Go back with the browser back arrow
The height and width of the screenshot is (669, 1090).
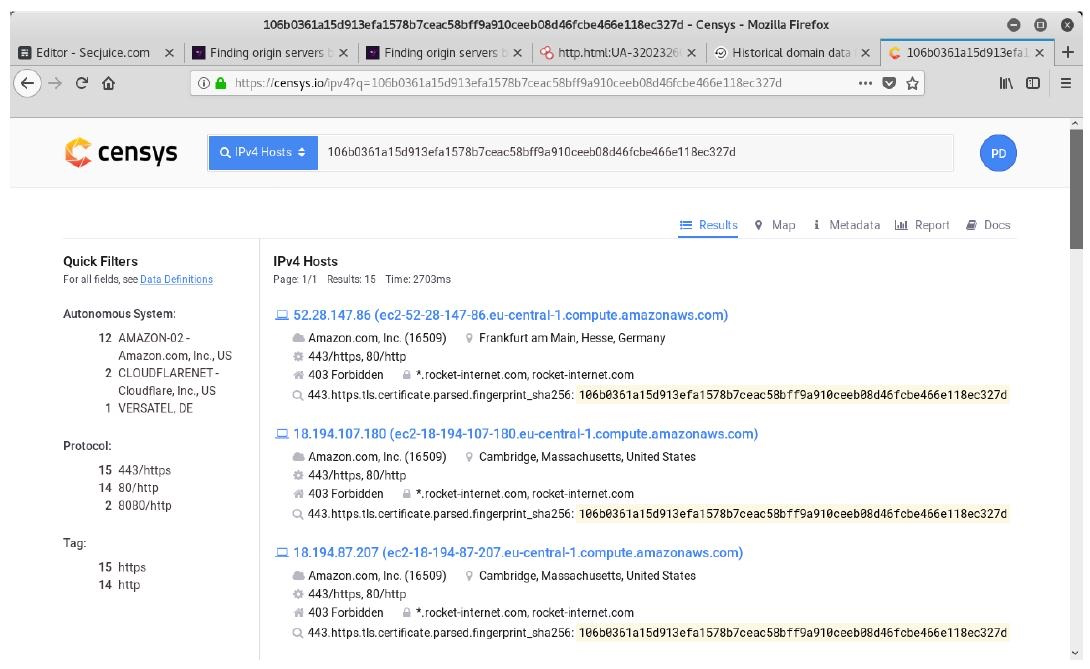tap(27, 83)
